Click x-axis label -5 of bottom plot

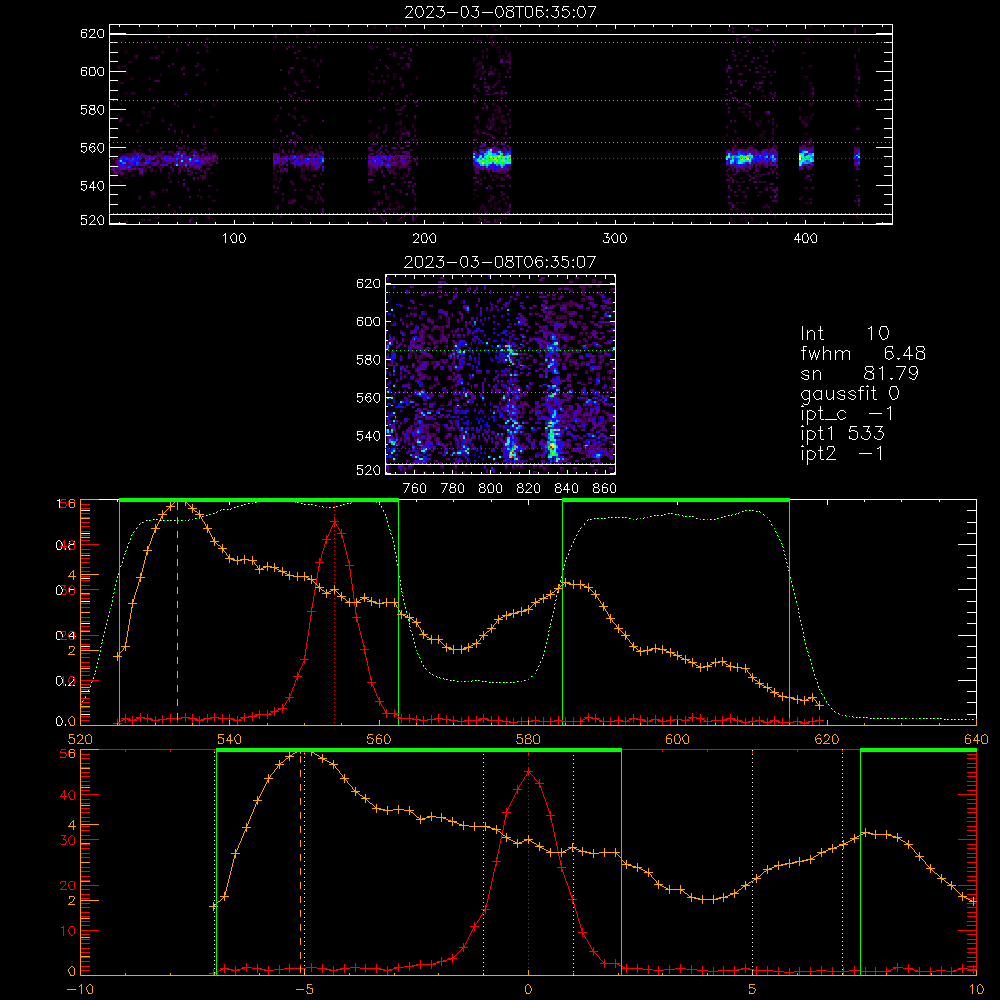point(305,989)
